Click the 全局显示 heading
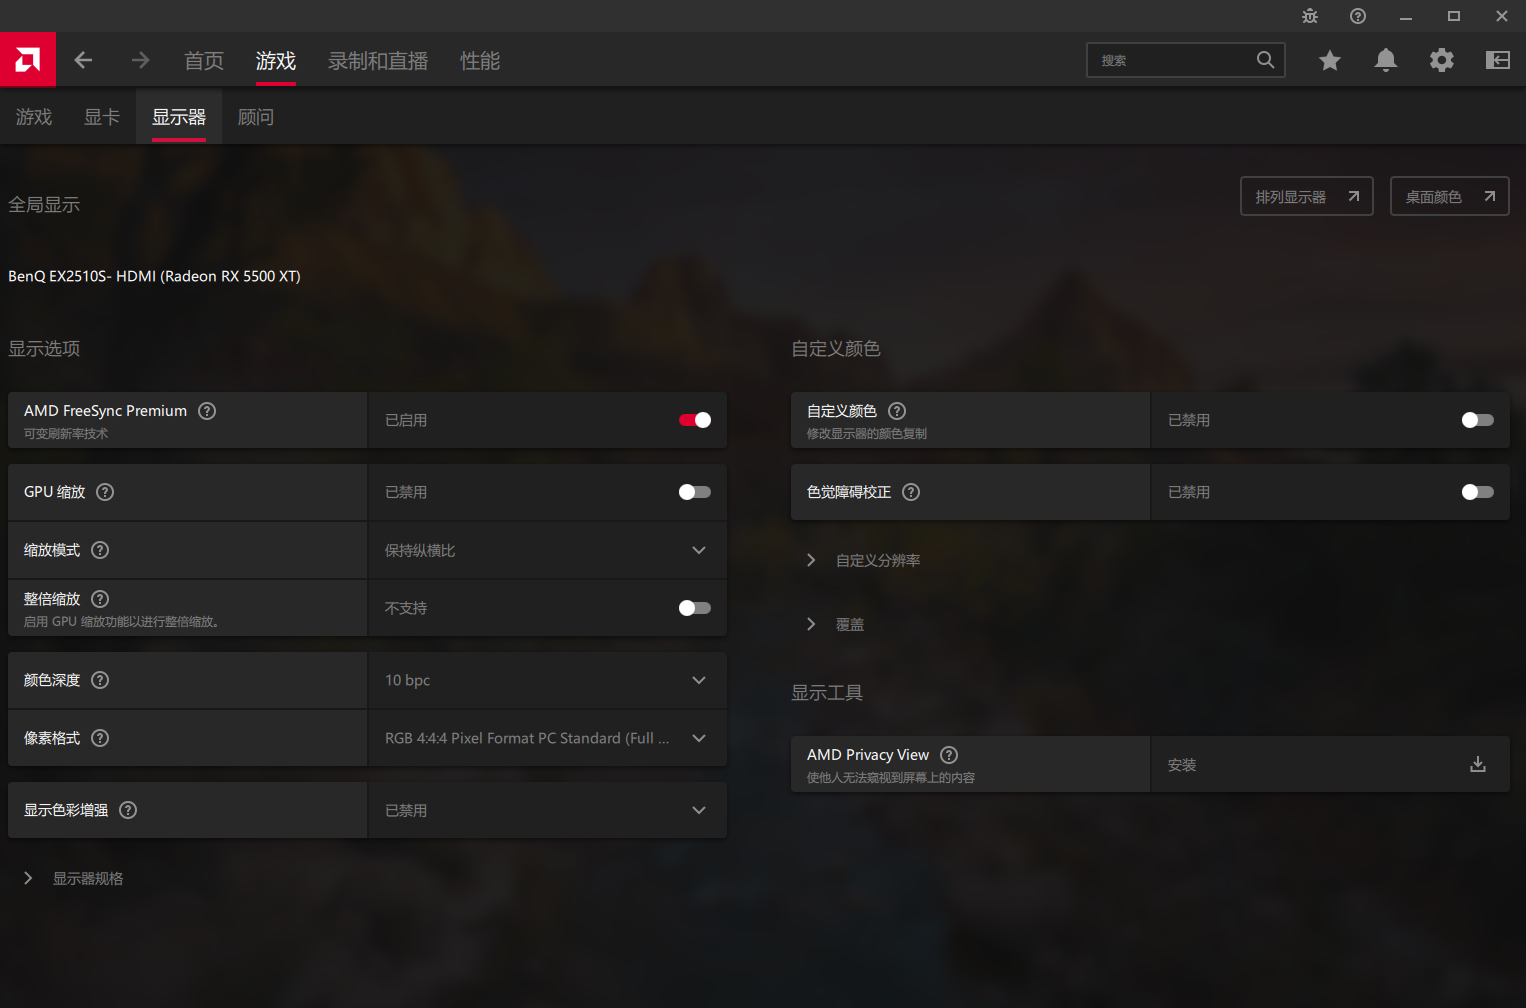 (44, 204)
